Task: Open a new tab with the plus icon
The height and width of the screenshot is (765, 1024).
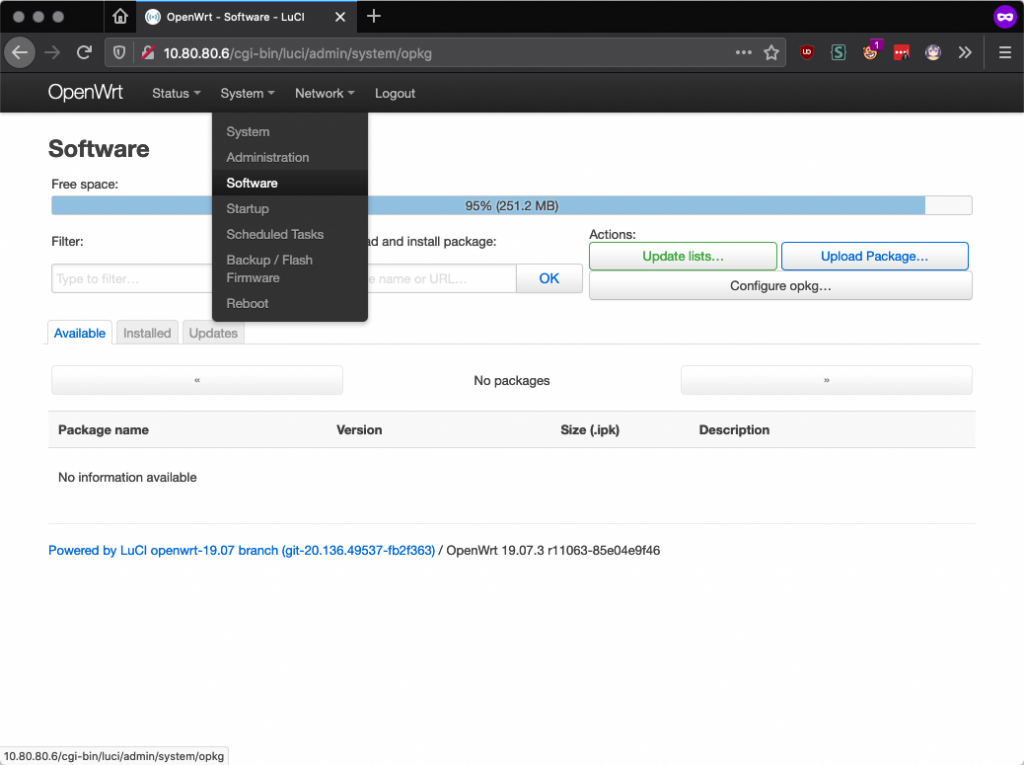Action: (x=374, y=16)
